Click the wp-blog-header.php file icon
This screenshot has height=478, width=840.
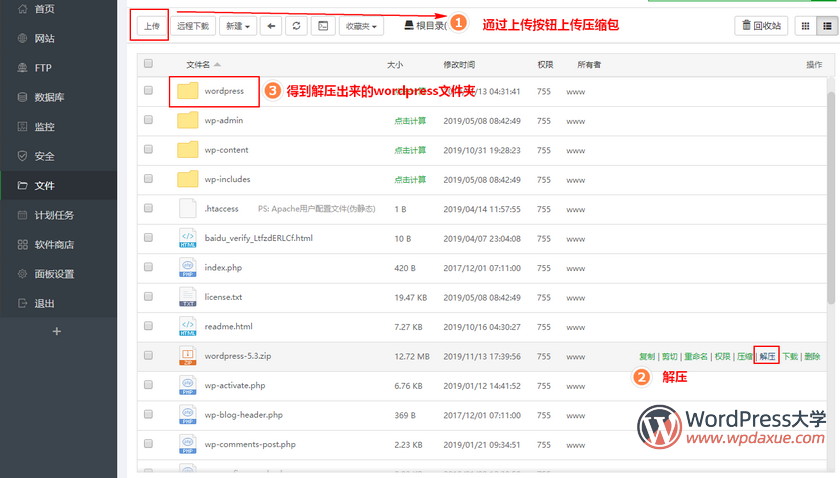coord(188,415)
